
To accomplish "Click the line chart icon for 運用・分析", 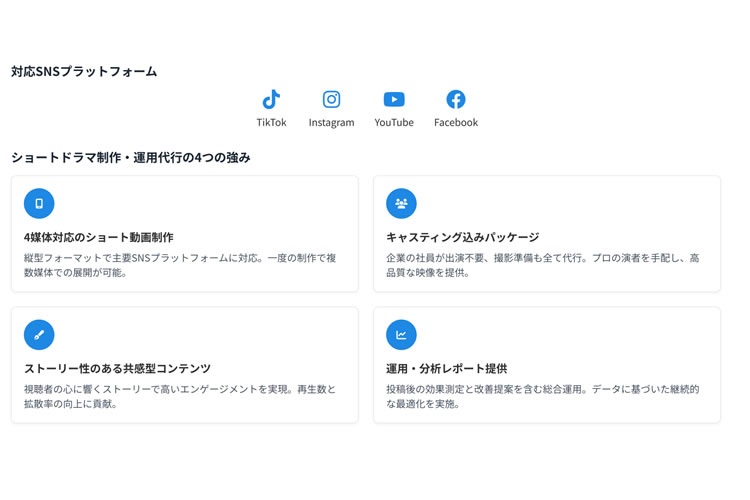I will (401, 334).
